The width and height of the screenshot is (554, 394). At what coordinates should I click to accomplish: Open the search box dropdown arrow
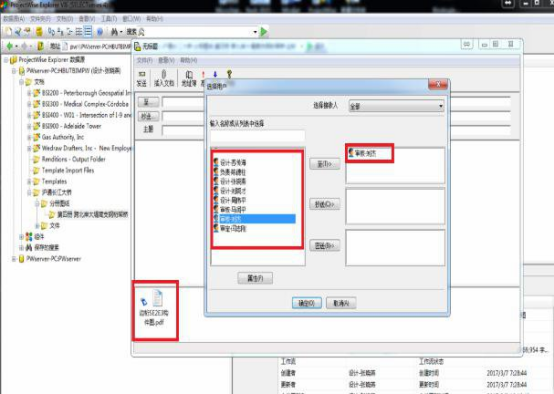pos(255,32)
